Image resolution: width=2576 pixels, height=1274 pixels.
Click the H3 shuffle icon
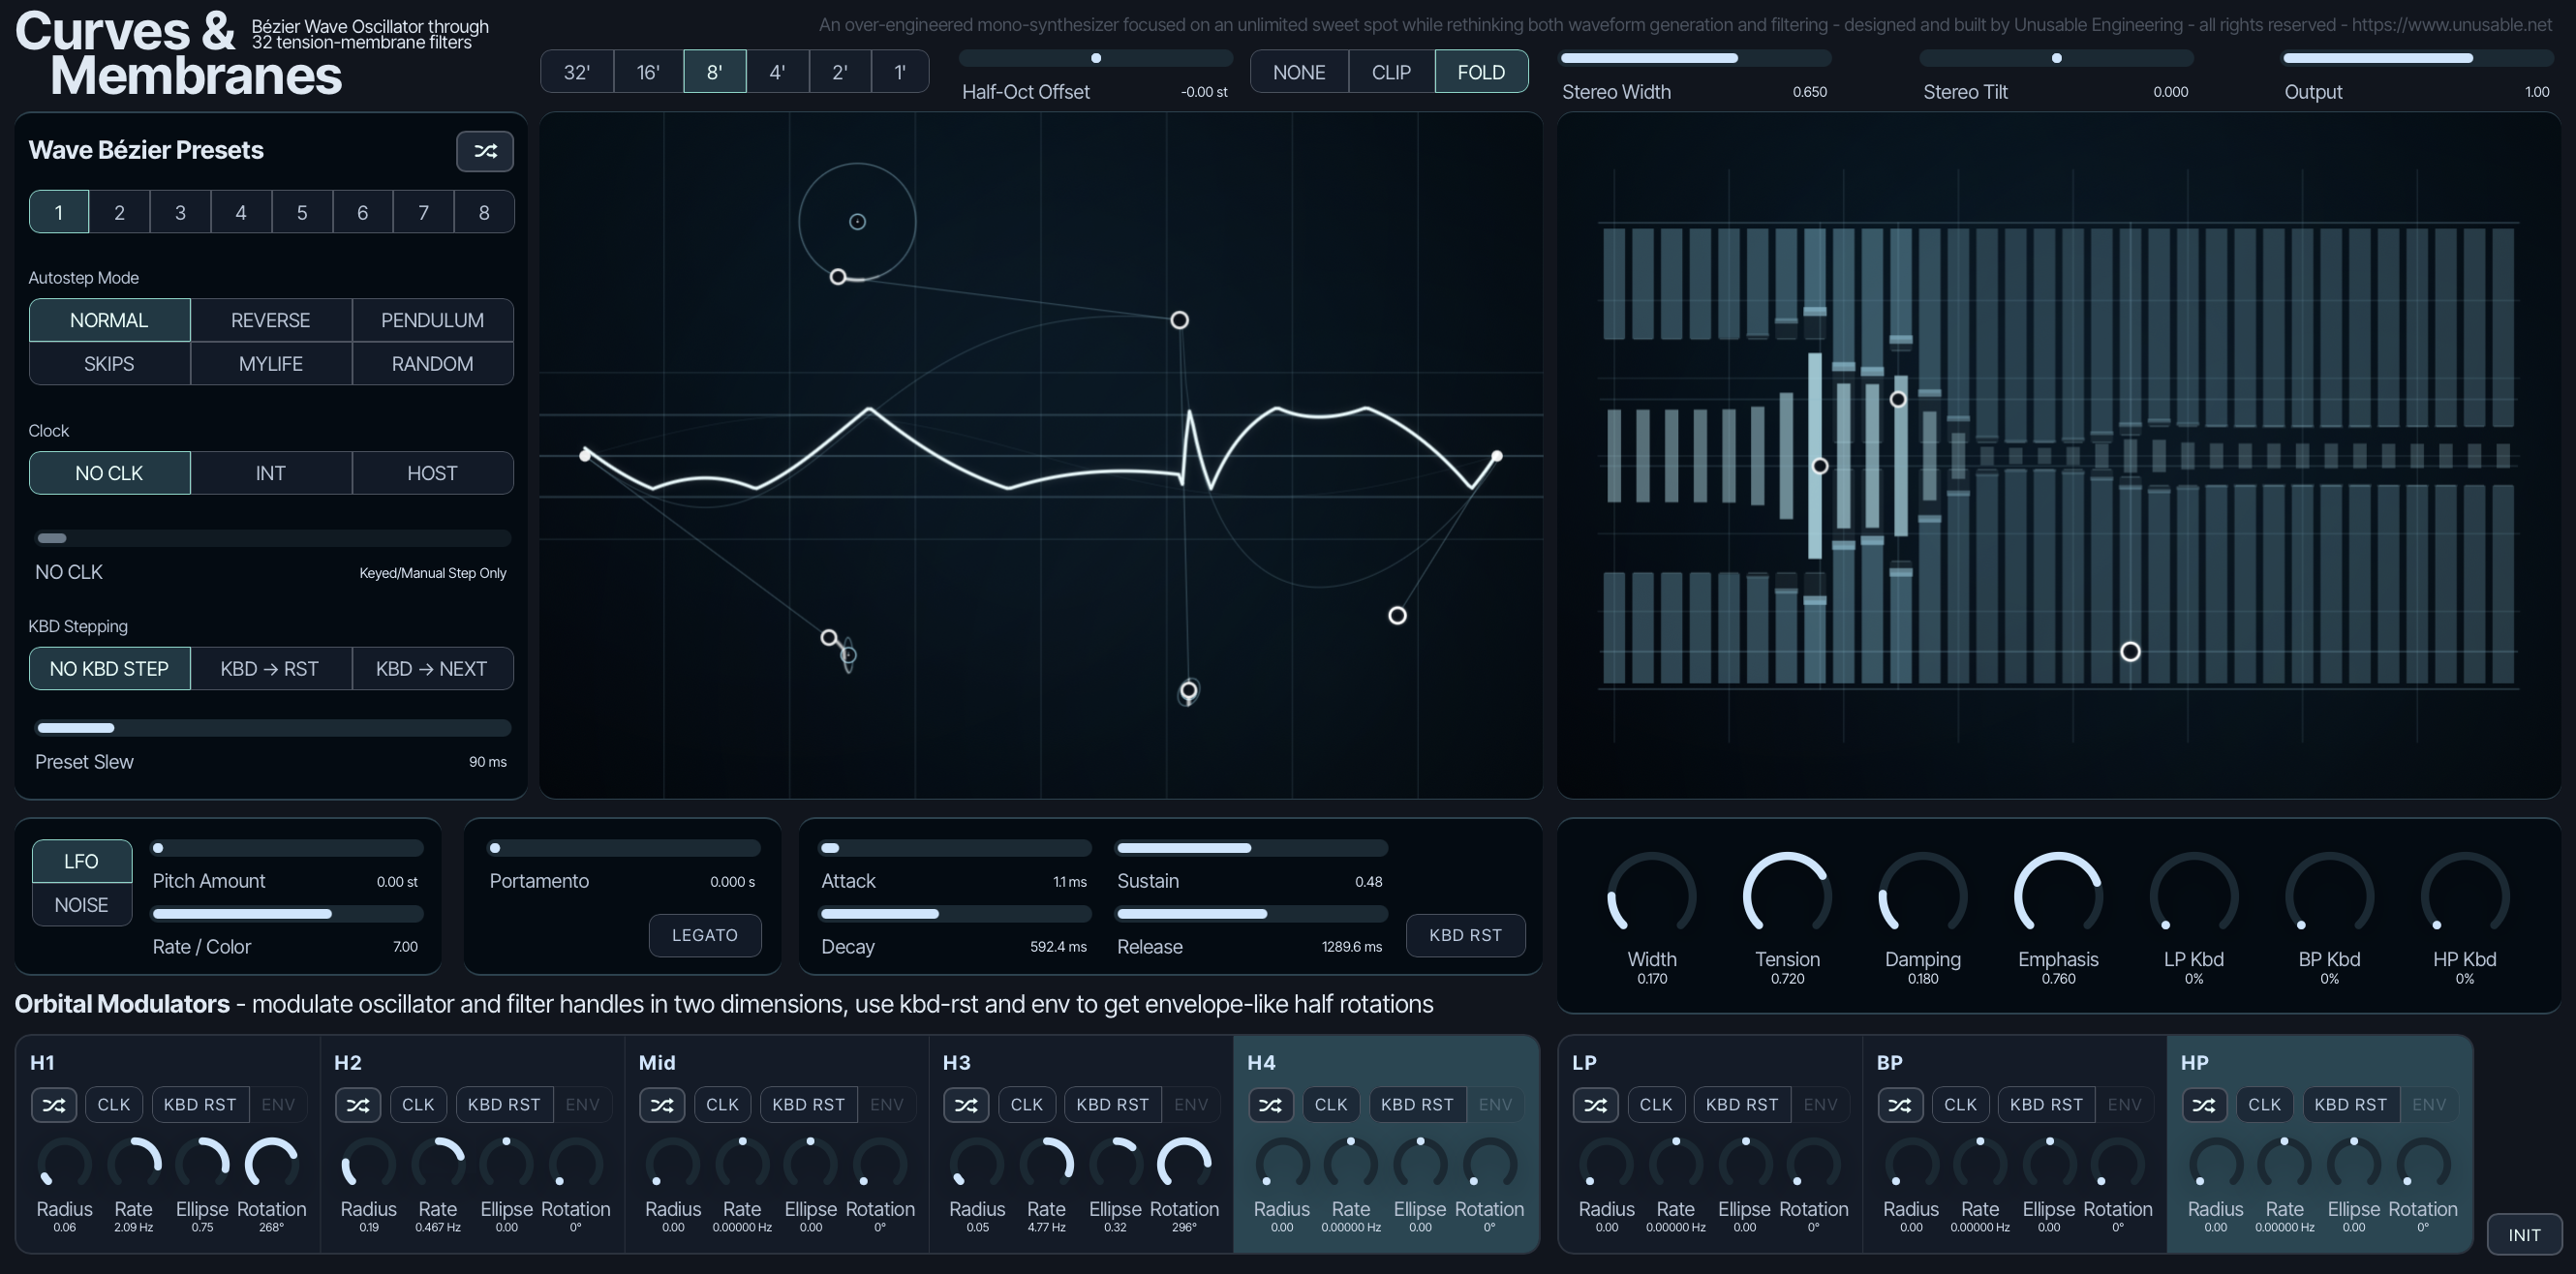[966, 1105]
